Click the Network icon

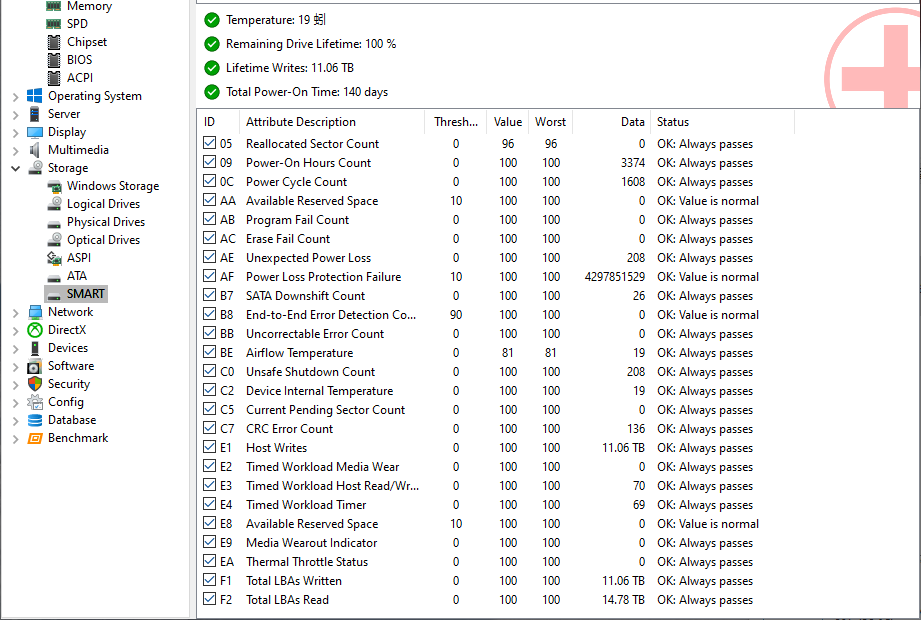click(35, 312)
